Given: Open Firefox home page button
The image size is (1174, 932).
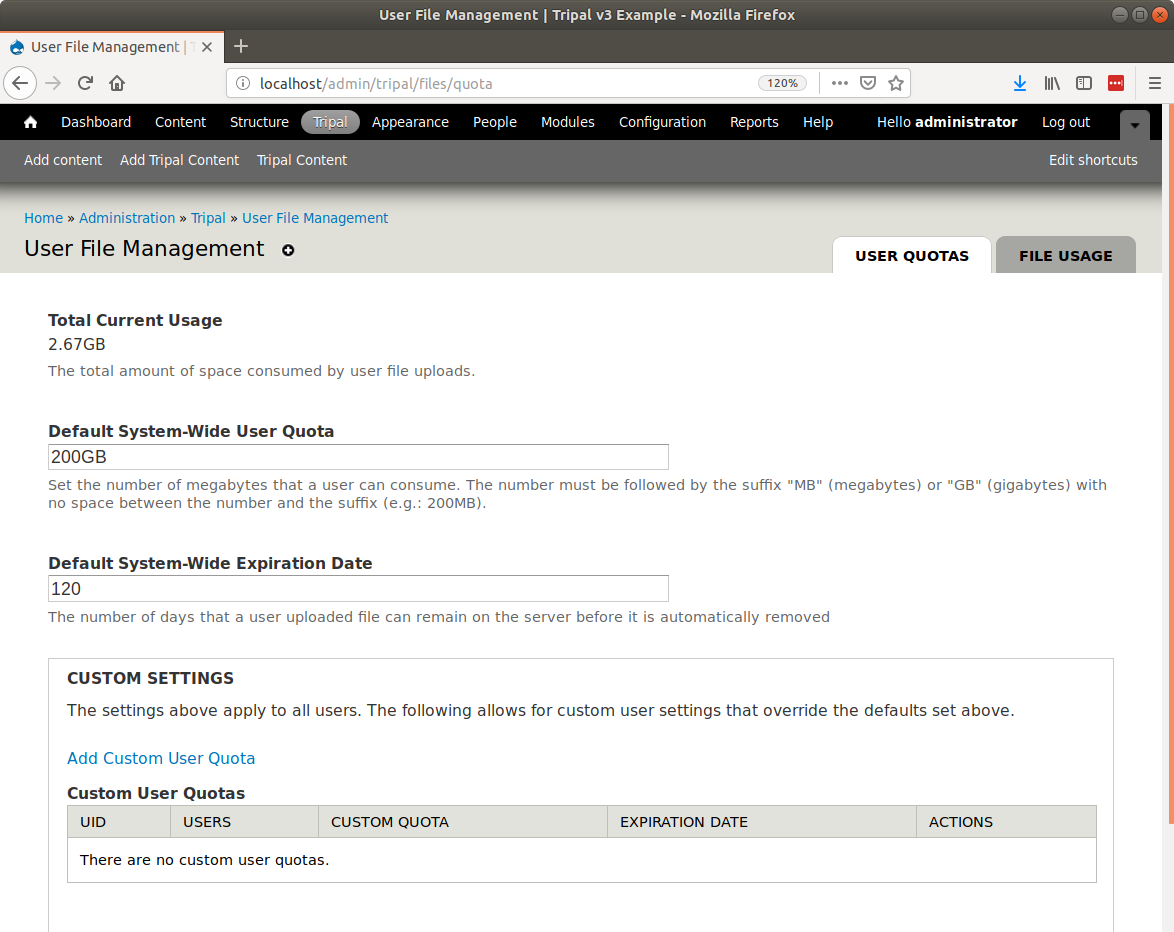Looking at the screenshot, I should click(117, 83).
